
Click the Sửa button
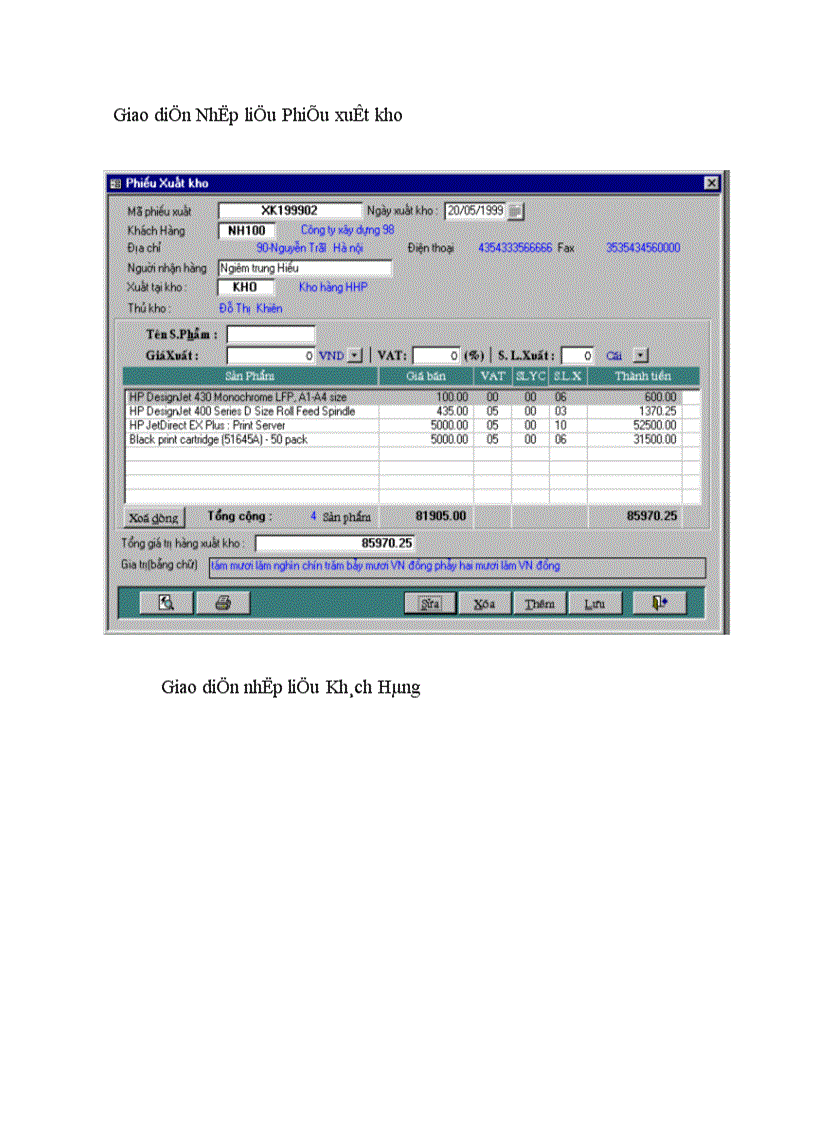tap(431, 602)
